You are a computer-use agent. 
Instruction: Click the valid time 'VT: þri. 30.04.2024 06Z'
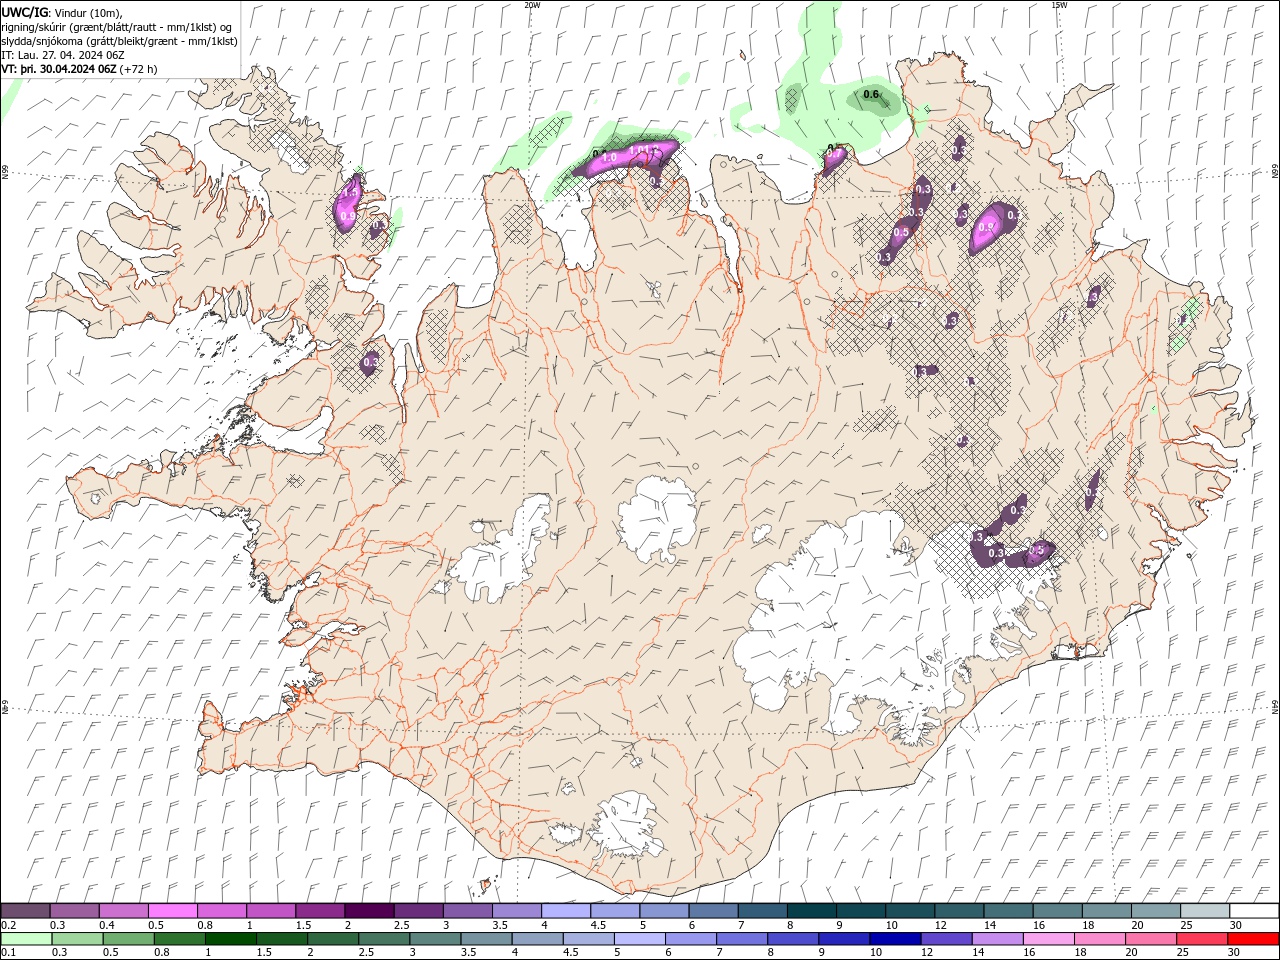click(59, 69)
